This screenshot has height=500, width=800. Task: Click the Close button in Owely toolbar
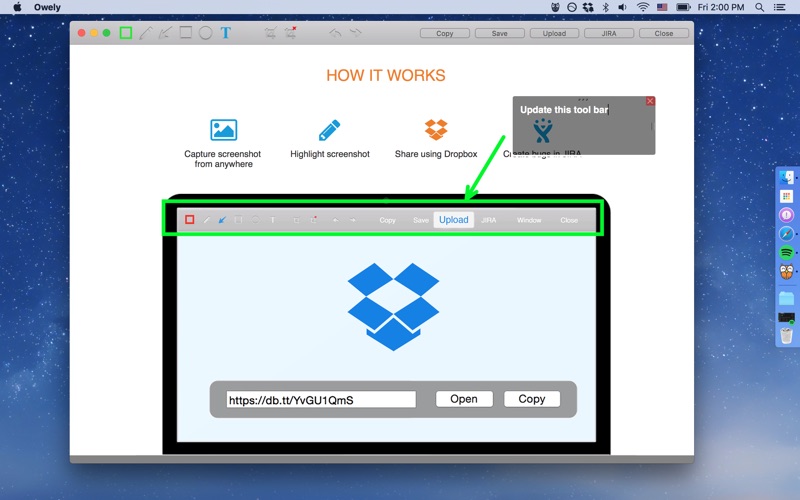pos(664,33)
